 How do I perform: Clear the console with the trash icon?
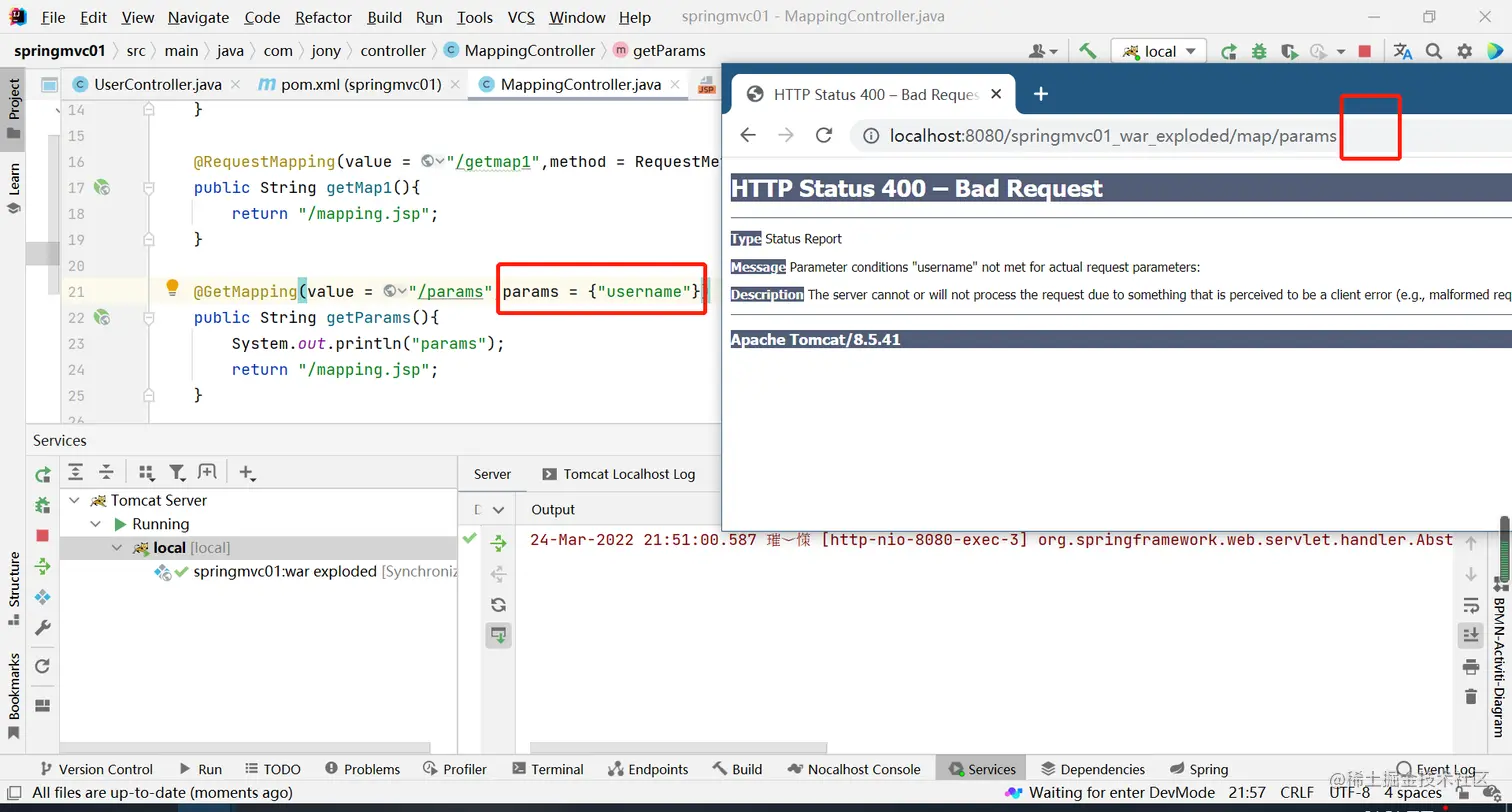[1470, 696]
